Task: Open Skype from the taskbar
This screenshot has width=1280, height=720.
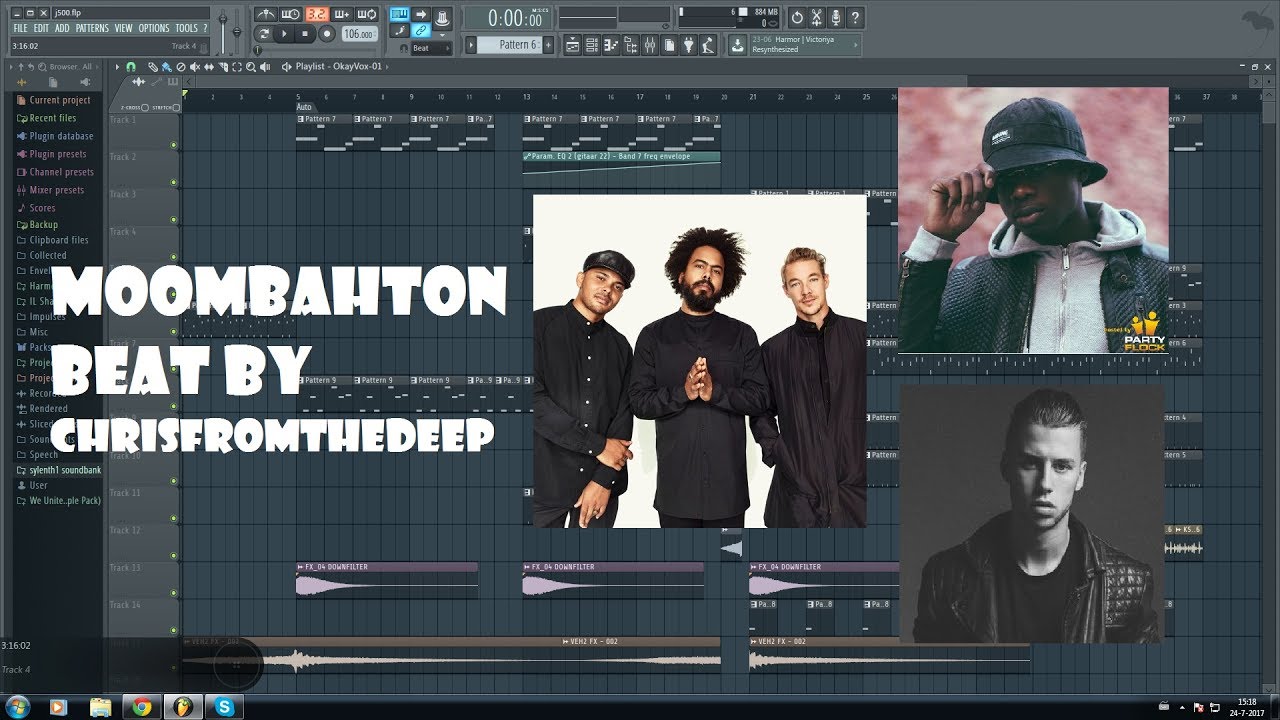Action: pyautogui.click(x=224, y=707)
